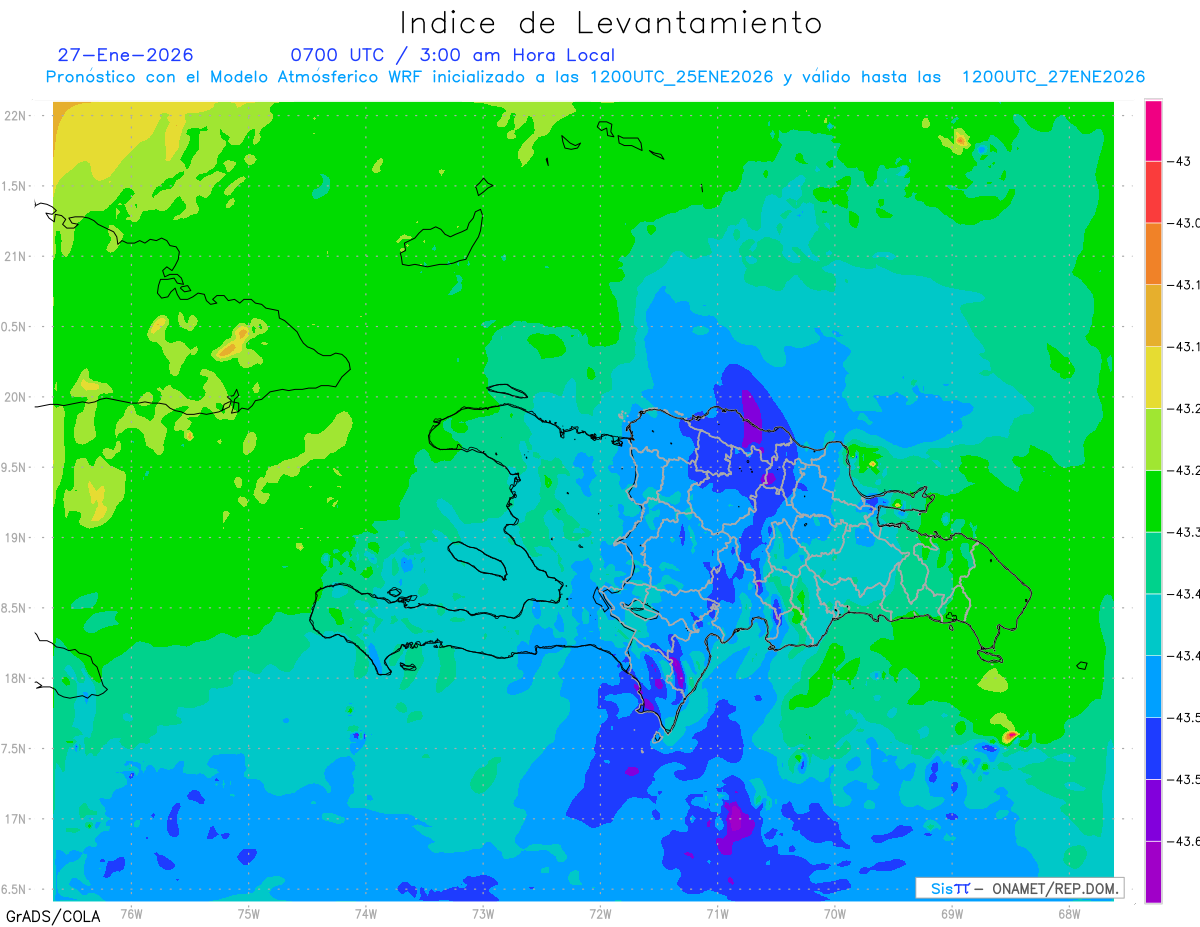Image resolution: width=1200 pixels, height=927 pixels.
Task: Click the initialization time "1200UTC_25ENE2026"
Action: [681, 77]
